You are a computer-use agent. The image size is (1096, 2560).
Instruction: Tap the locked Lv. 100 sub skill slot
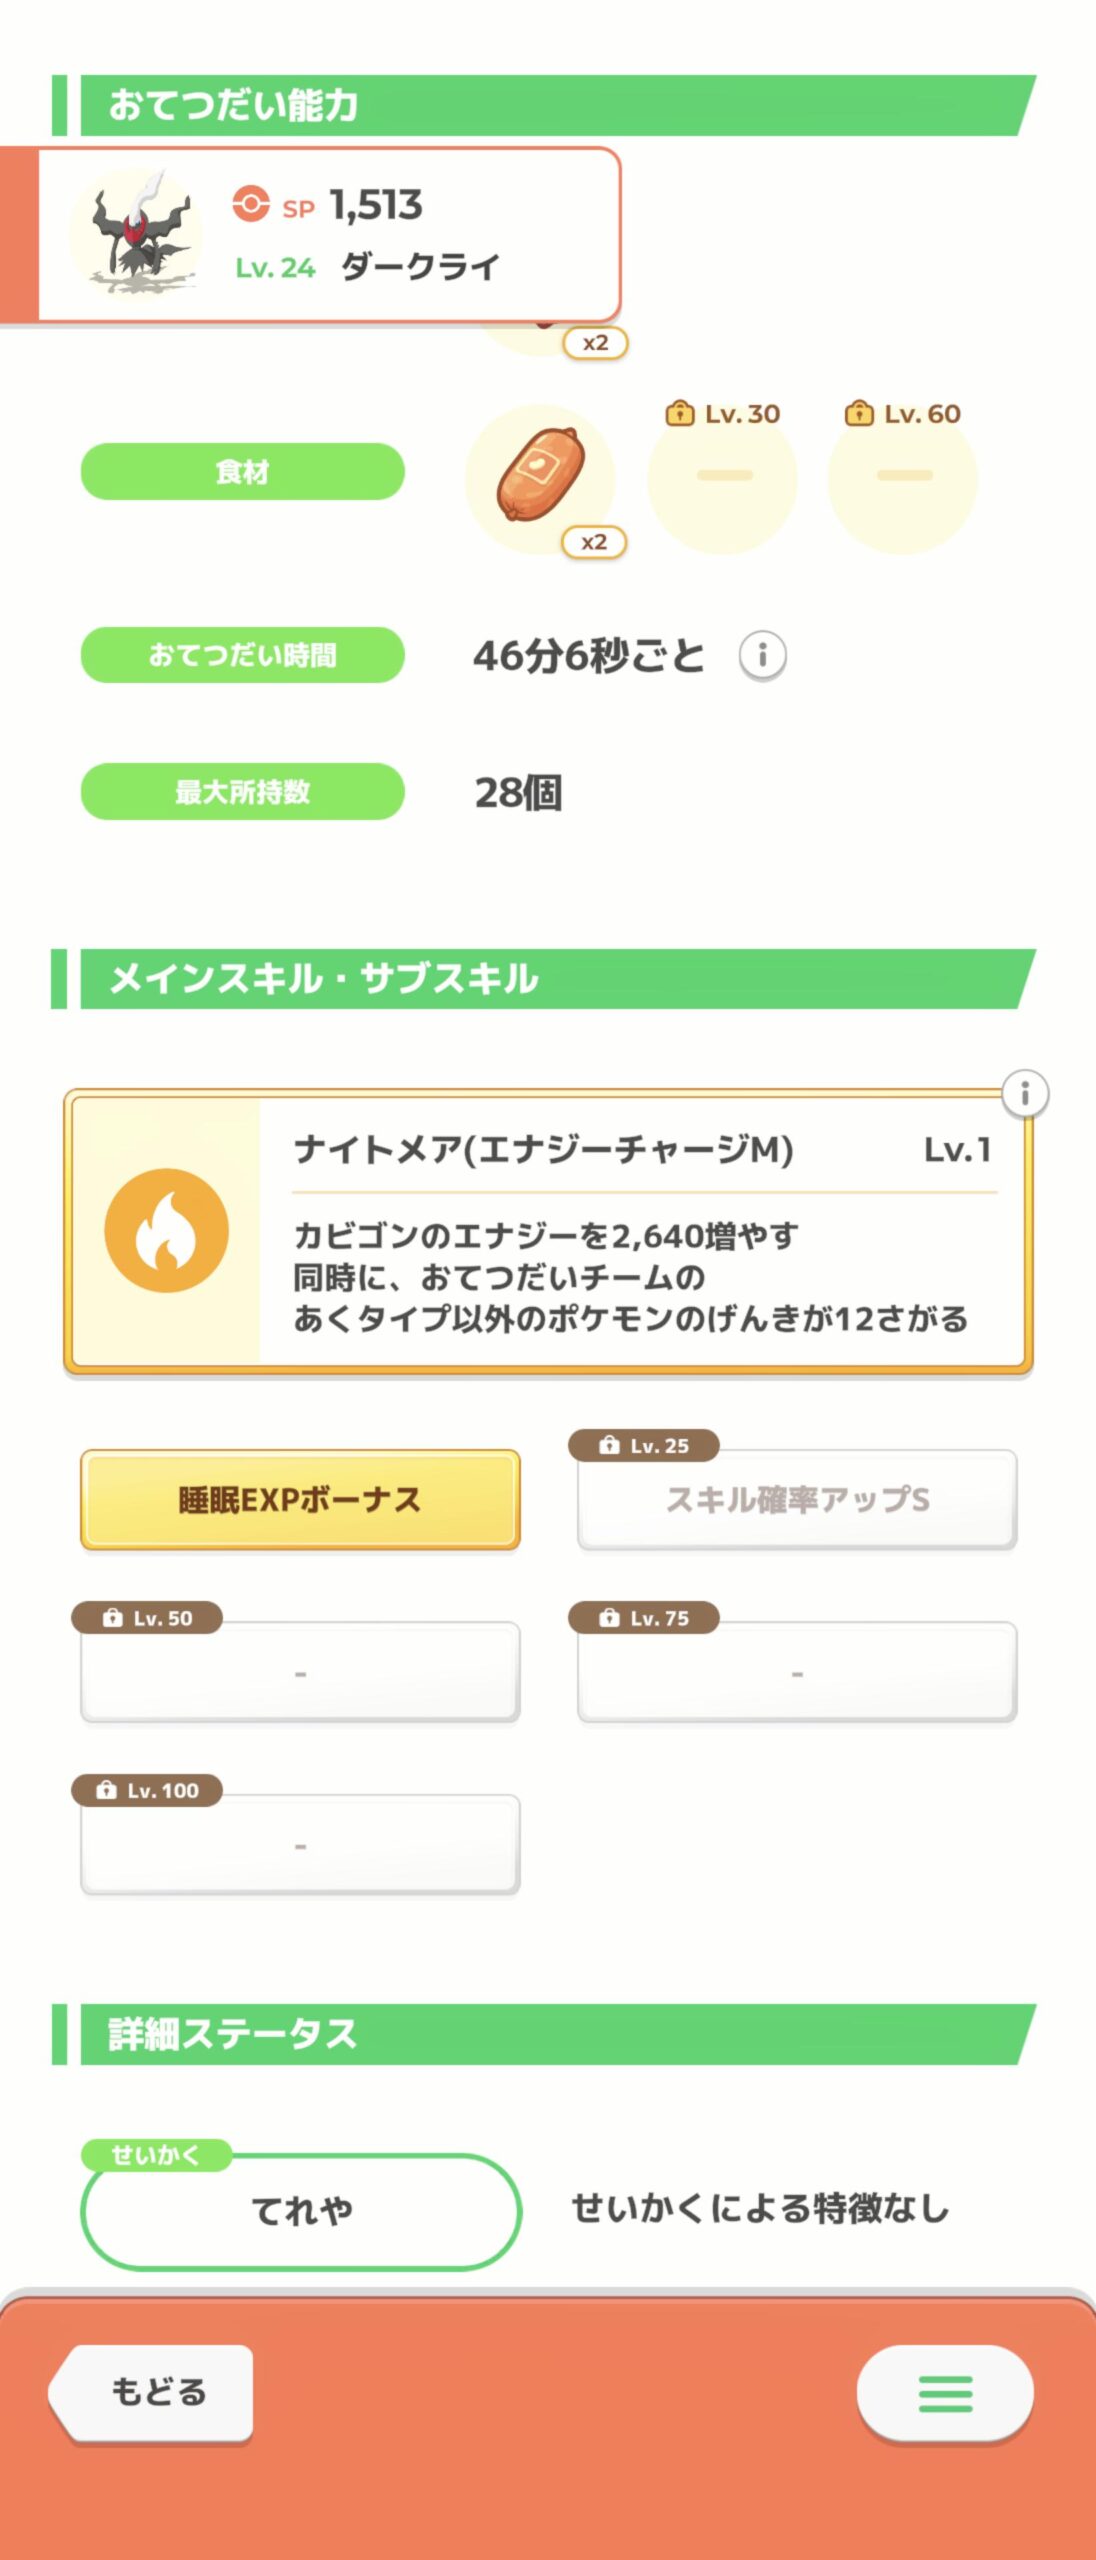click(x=300, y=1844)
